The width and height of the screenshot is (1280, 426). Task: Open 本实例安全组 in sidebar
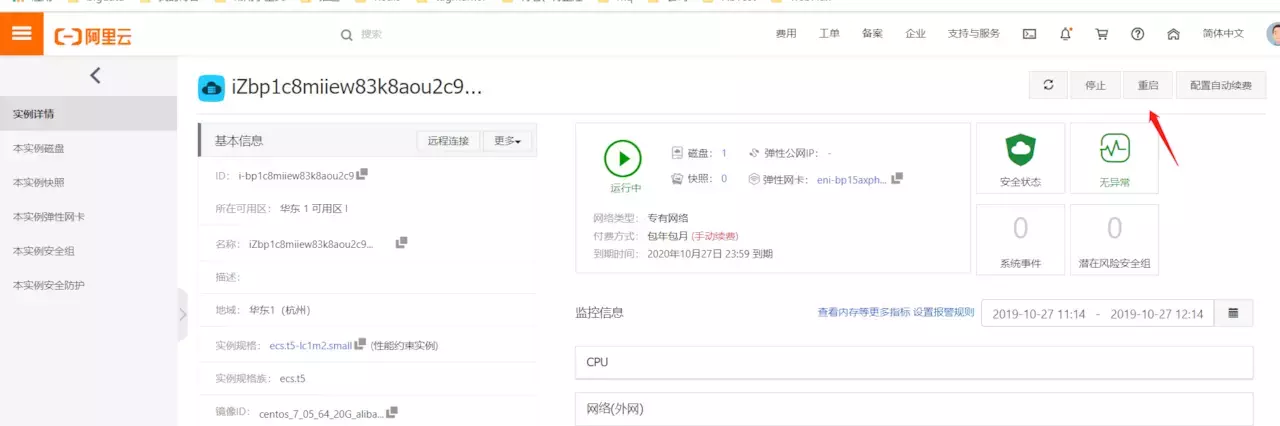click(88, 251)
